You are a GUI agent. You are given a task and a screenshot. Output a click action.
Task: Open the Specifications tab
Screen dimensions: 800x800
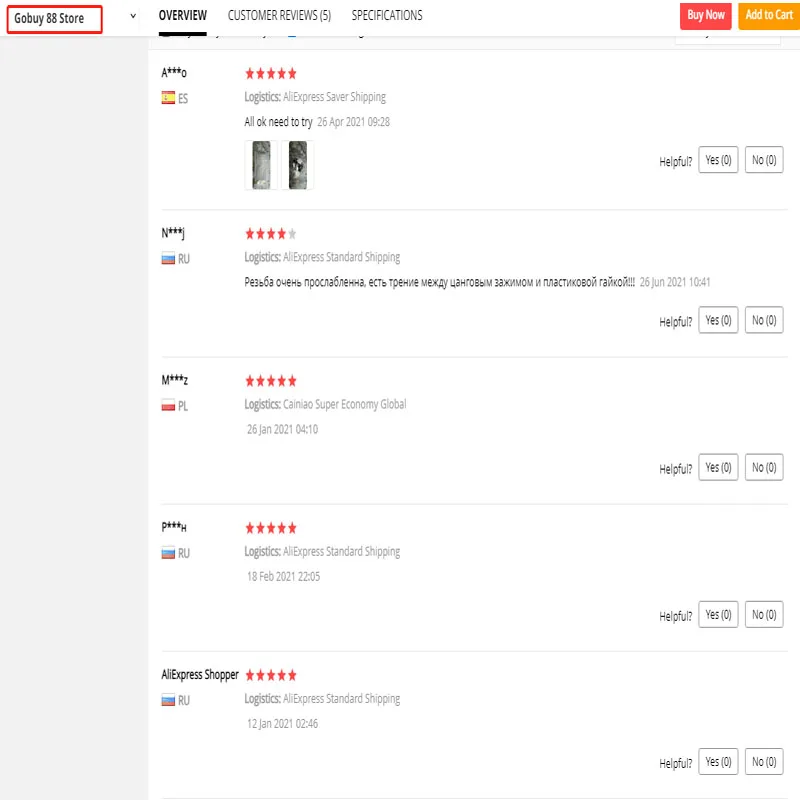pos(387,16)
